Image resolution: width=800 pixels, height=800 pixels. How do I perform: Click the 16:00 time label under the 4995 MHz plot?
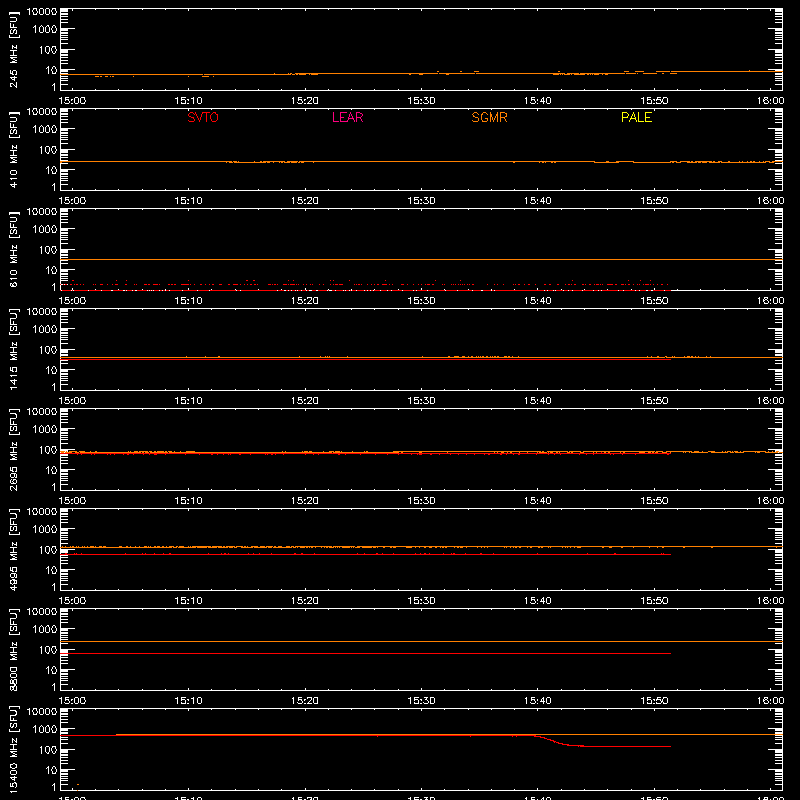click(770, 601)
